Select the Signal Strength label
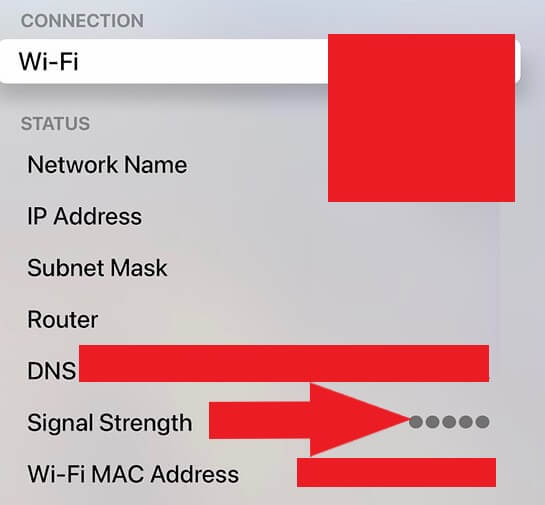The height and width of the screenshot is (505, 545). (109, 423)
